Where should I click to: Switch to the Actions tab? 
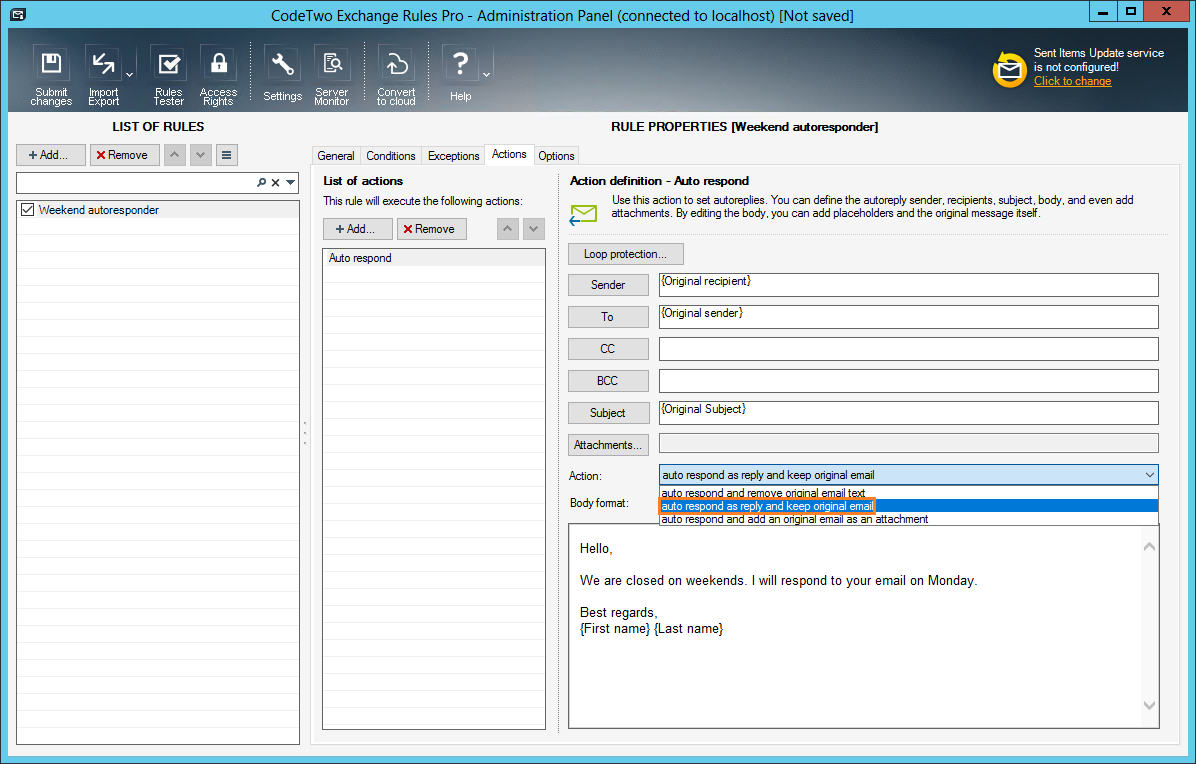click(509, 154)
